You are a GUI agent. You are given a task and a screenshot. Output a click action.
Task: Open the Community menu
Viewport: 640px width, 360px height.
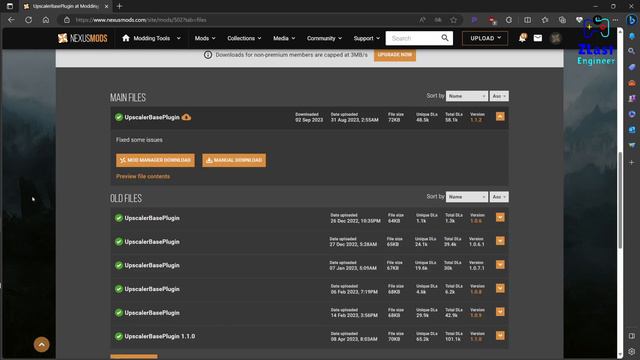(x=324, y=38)
